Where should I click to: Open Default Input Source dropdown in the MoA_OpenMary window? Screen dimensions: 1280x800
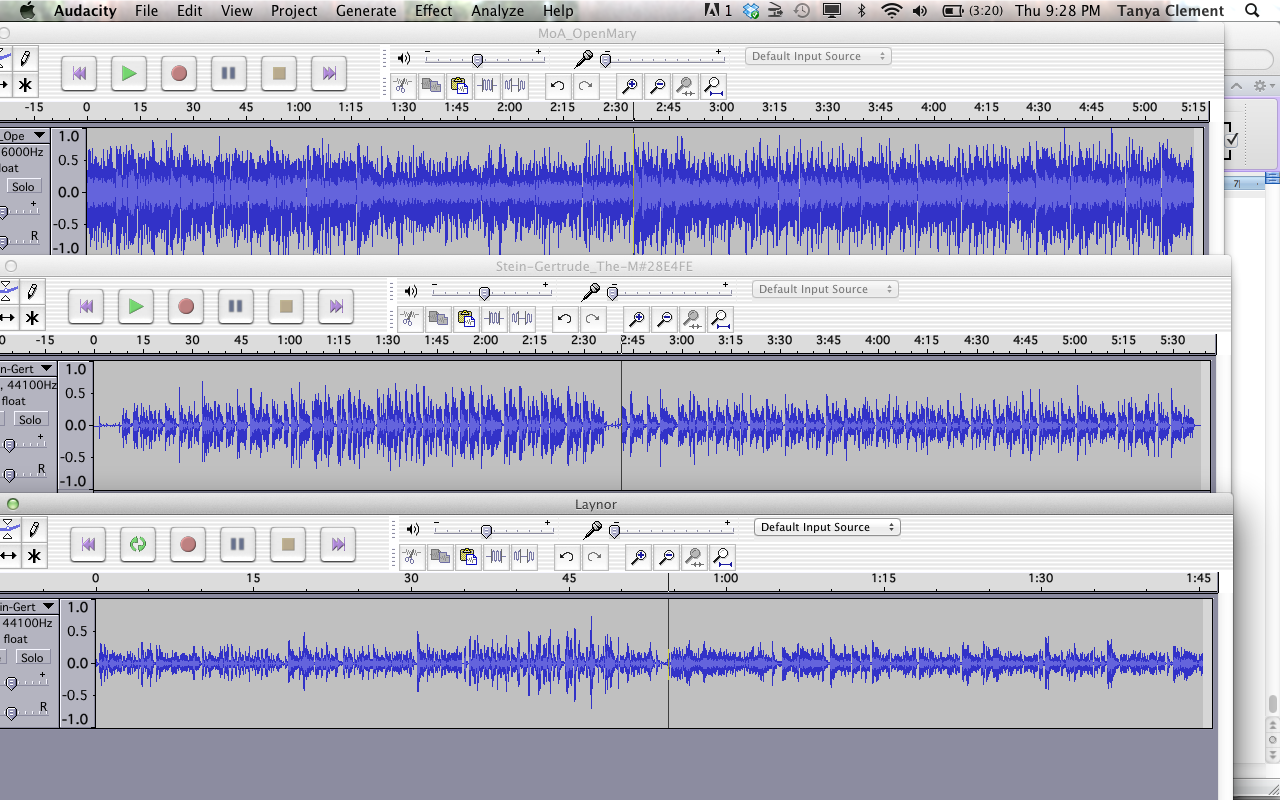(x=817, y=56)
